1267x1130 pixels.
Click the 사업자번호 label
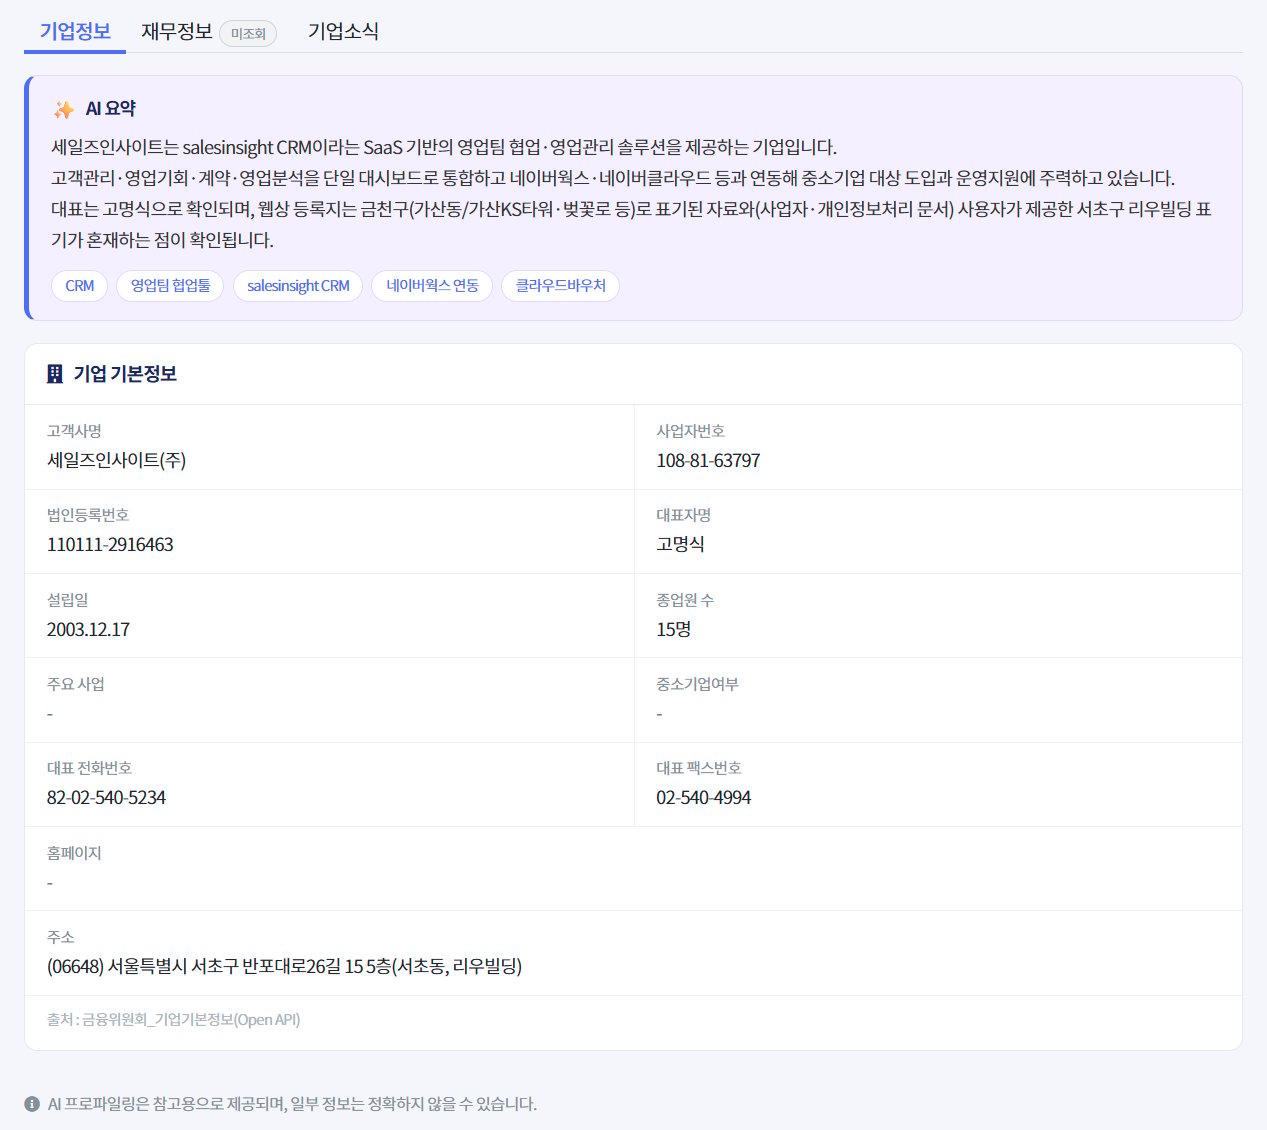tap(690, 431)
